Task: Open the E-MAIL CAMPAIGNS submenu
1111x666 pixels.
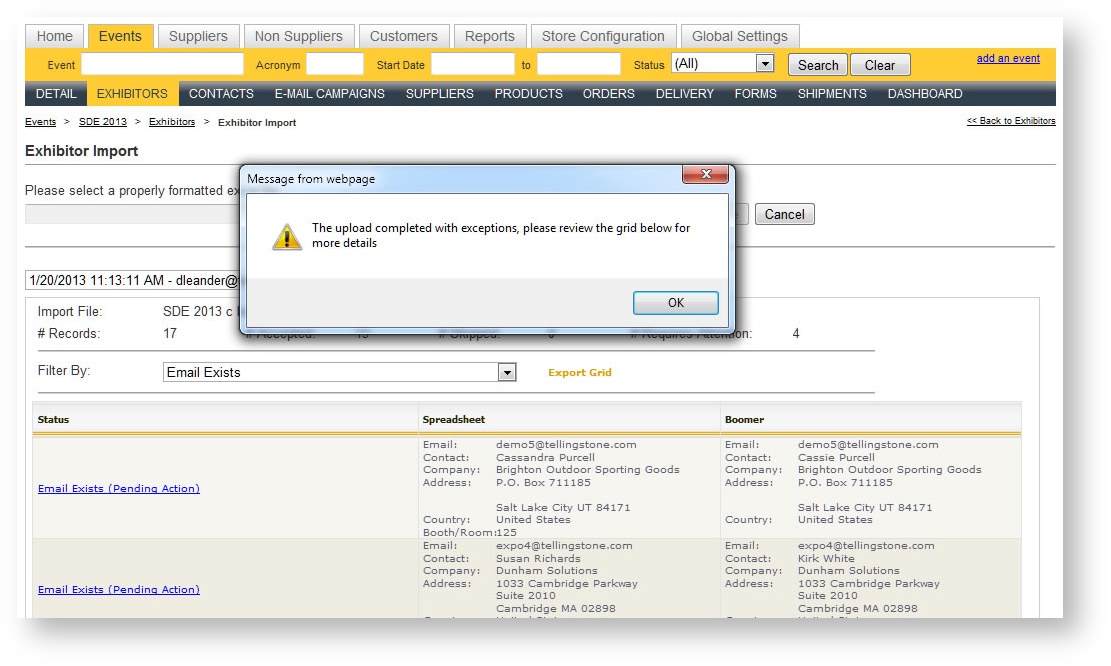Action: (329, 94)
